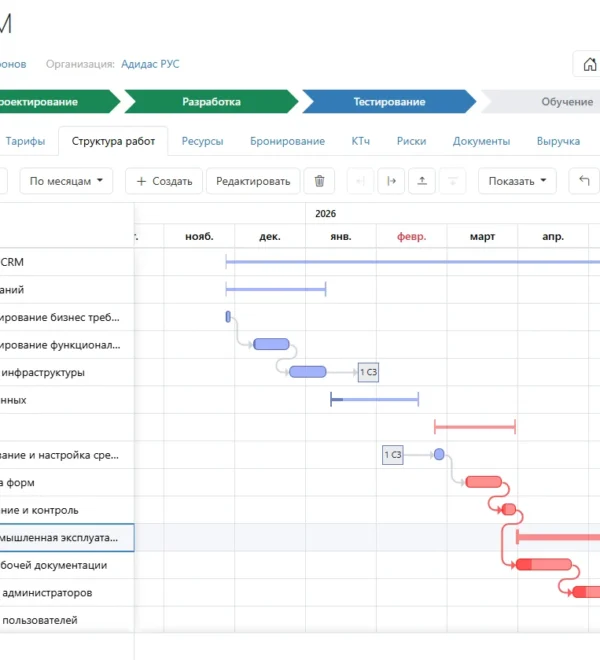This screenshot has width=600, height=660.
Task: Select the инфраструктуры task row
Action: pos(67,372)
